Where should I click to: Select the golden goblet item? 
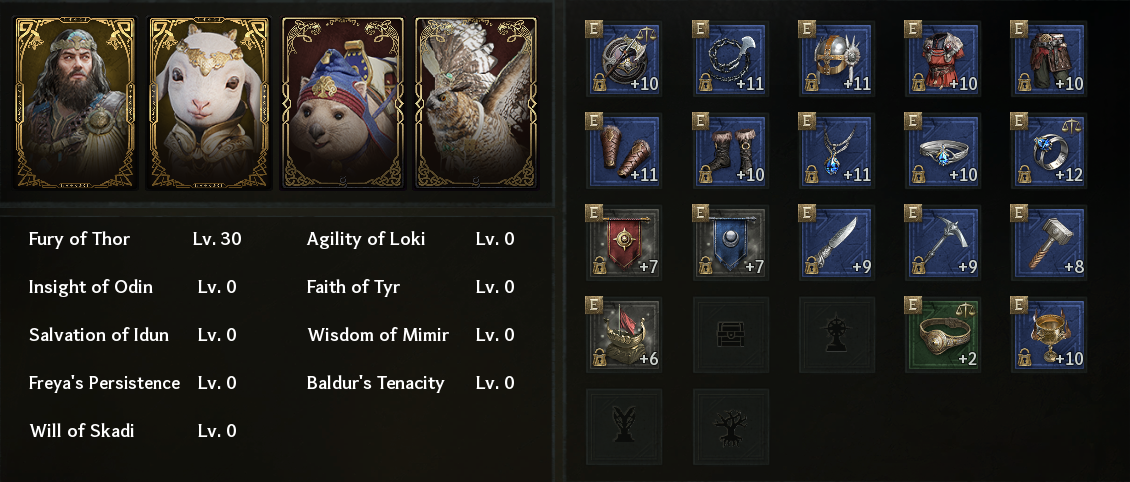click(x=1049, y=334)
